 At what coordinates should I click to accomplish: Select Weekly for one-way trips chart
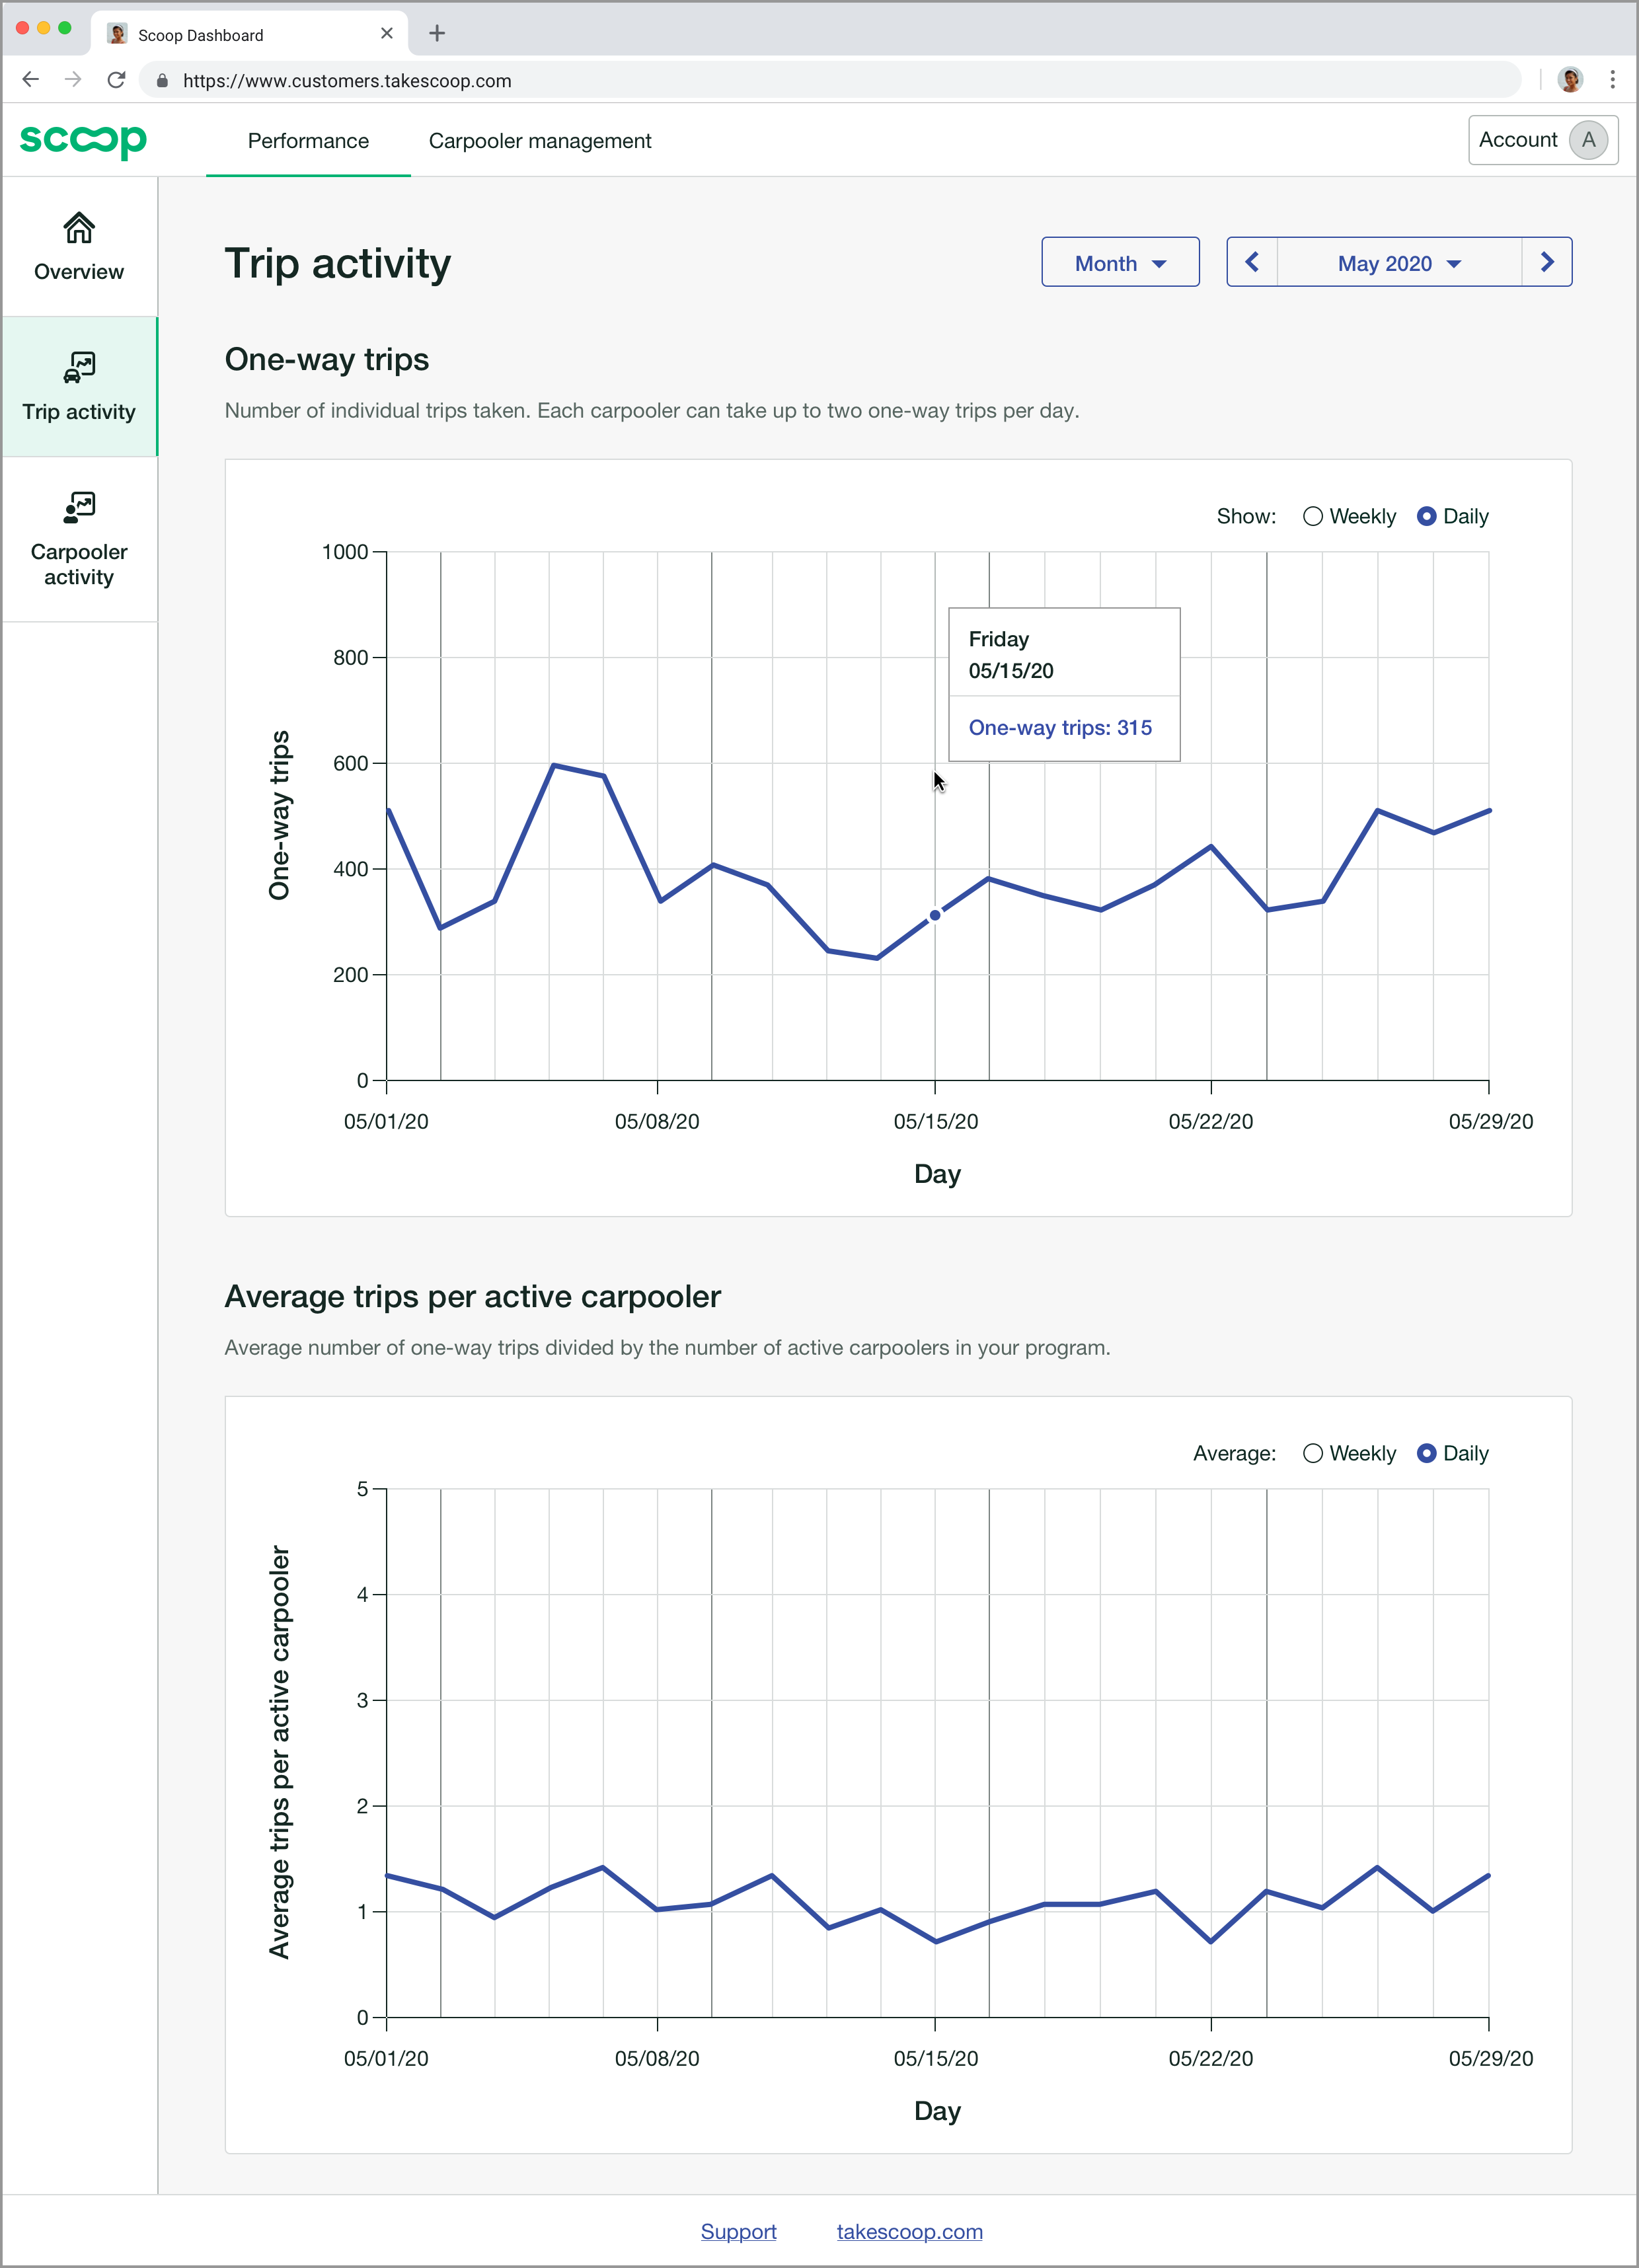pyautogui.click(x=1313, y=517)
